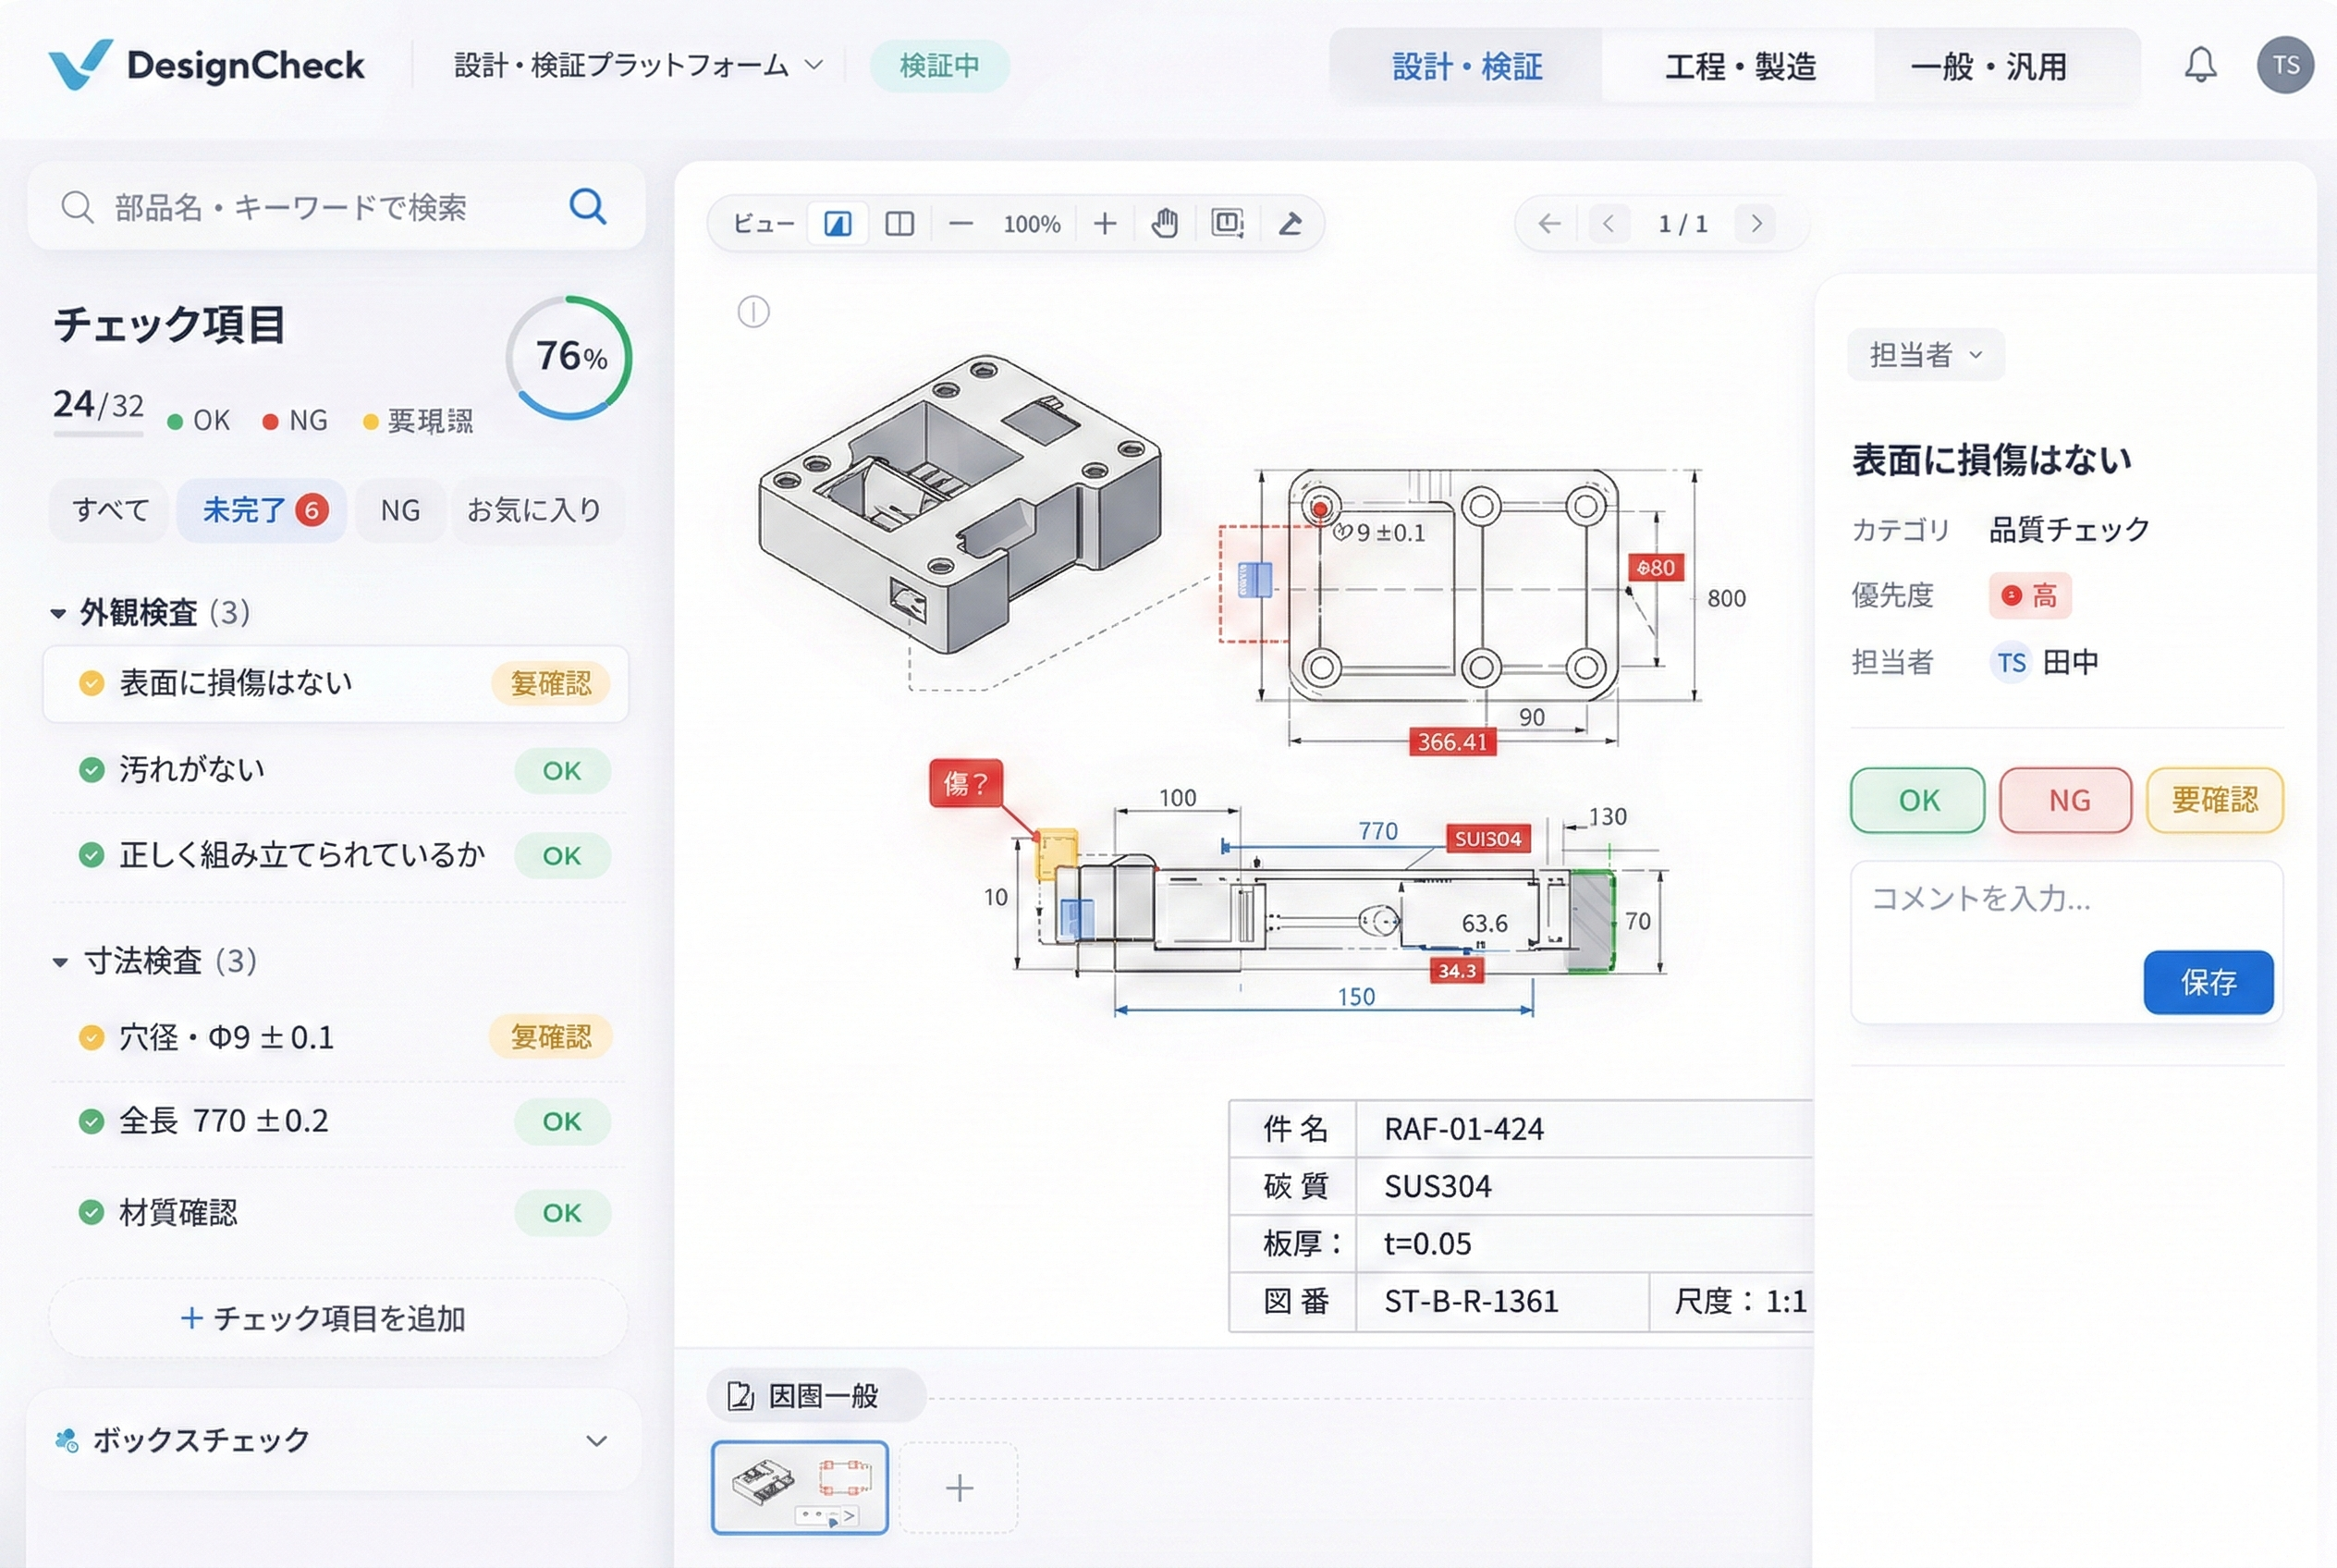
Task: Click the 76% progress ring
Action: point(568,357)
